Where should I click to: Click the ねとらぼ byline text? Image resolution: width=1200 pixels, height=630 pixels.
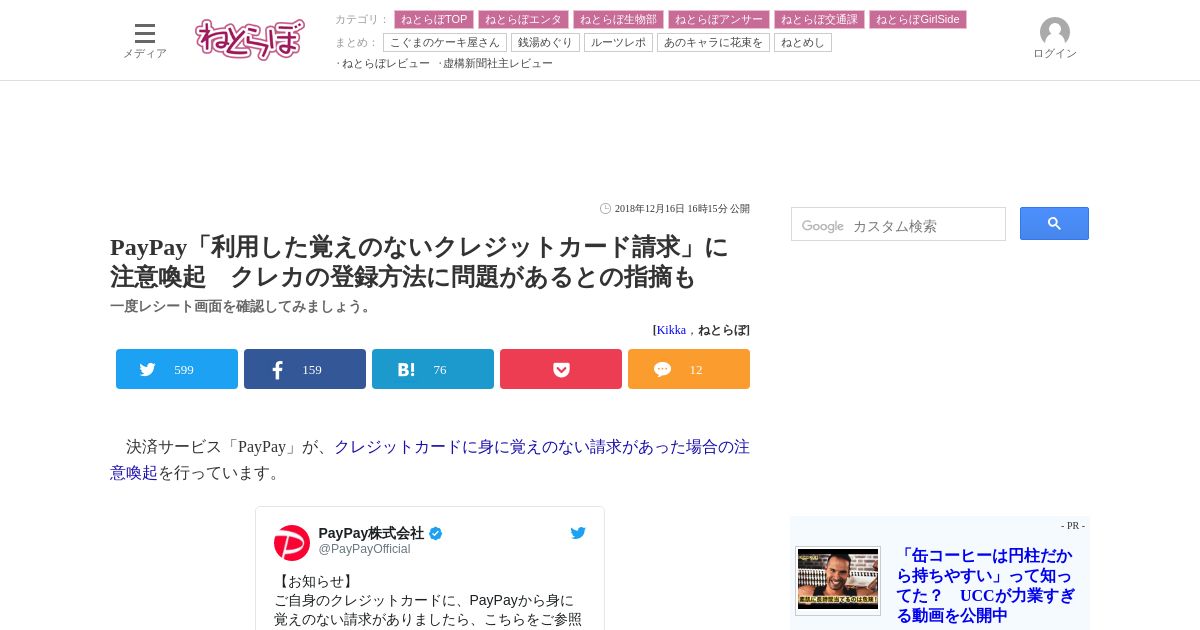click(723, 330)
